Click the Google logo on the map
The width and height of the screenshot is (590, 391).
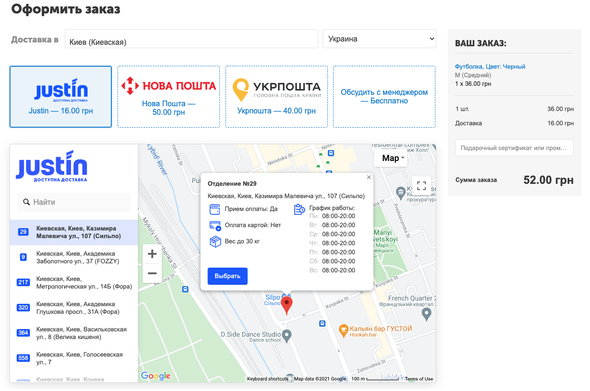tap(155, 376)
